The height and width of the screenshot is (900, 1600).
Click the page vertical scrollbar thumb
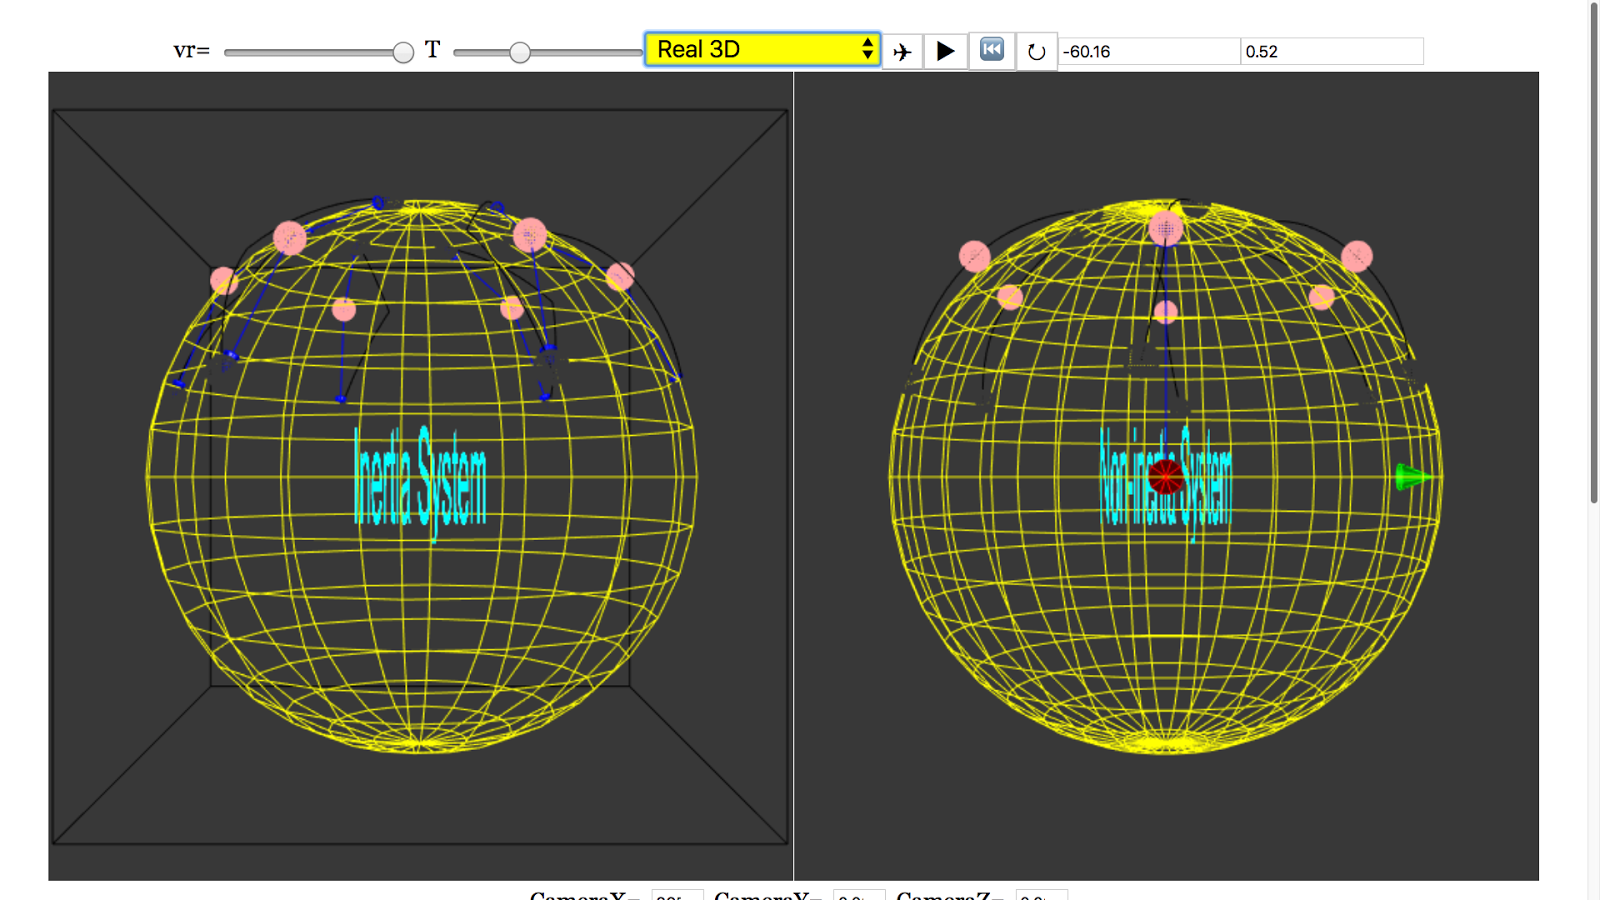(x=1594, y=252)
